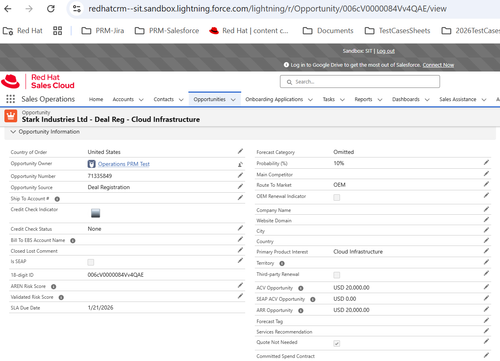Viewport: 500px width, 361px height.
Task: Click the Opportunity crown record icon
Action: pos(11,116)
